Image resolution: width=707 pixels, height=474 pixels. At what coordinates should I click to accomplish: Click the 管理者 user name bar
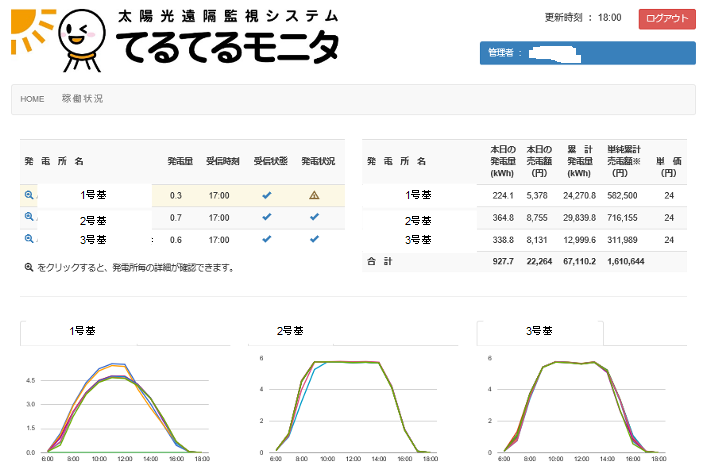588,53
